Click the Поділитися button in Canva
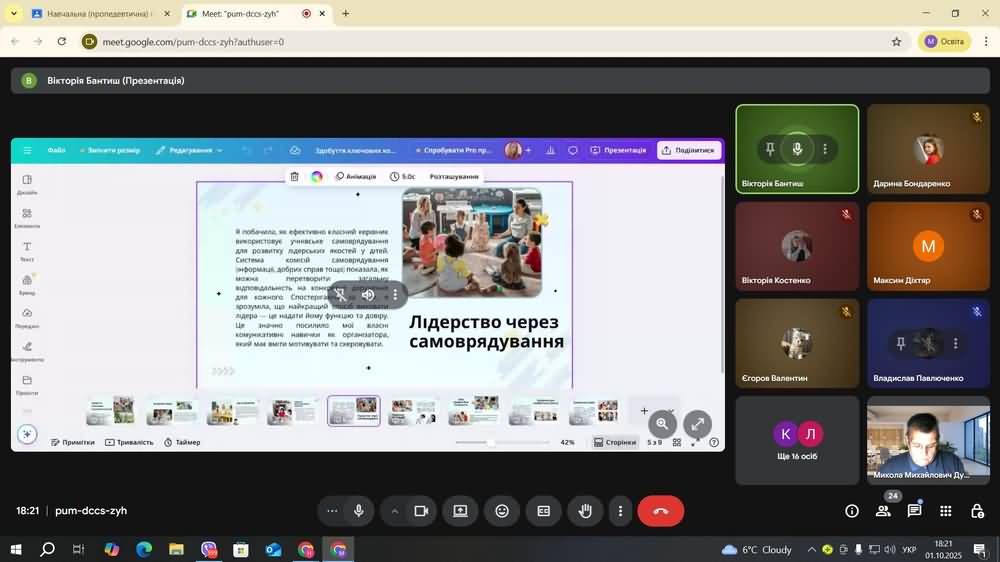Screen dimensions: 1000x562 tap(688, 150)
